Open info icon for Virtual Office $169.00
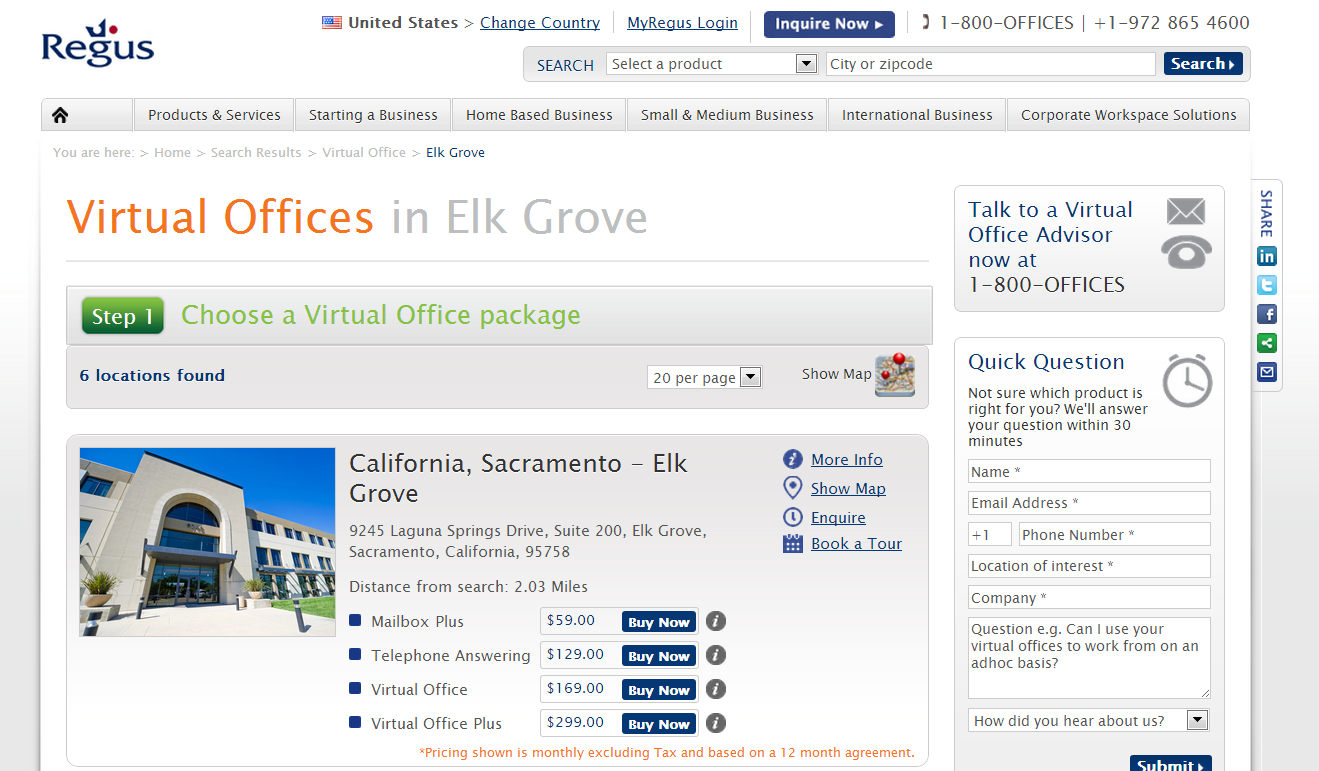The height and width of the screenshot is (771, 1319). tap(716, 689)
